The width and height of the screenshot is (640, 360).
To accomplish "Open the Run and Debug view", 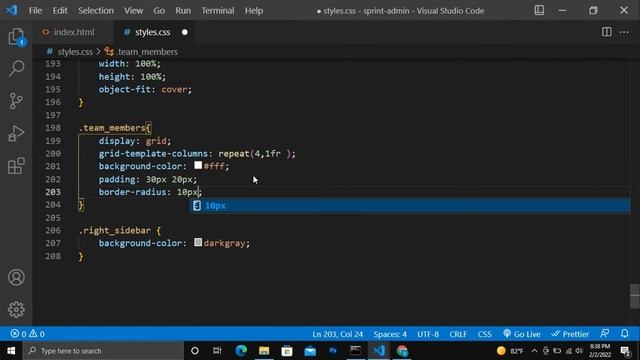I will 16,133.
